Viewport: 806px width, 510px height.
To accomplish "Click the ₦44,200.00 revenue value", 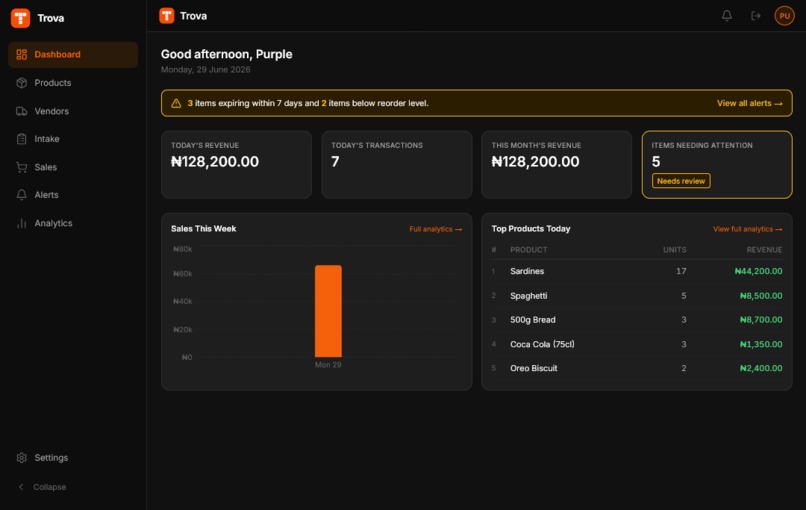I will coord(758,271).
